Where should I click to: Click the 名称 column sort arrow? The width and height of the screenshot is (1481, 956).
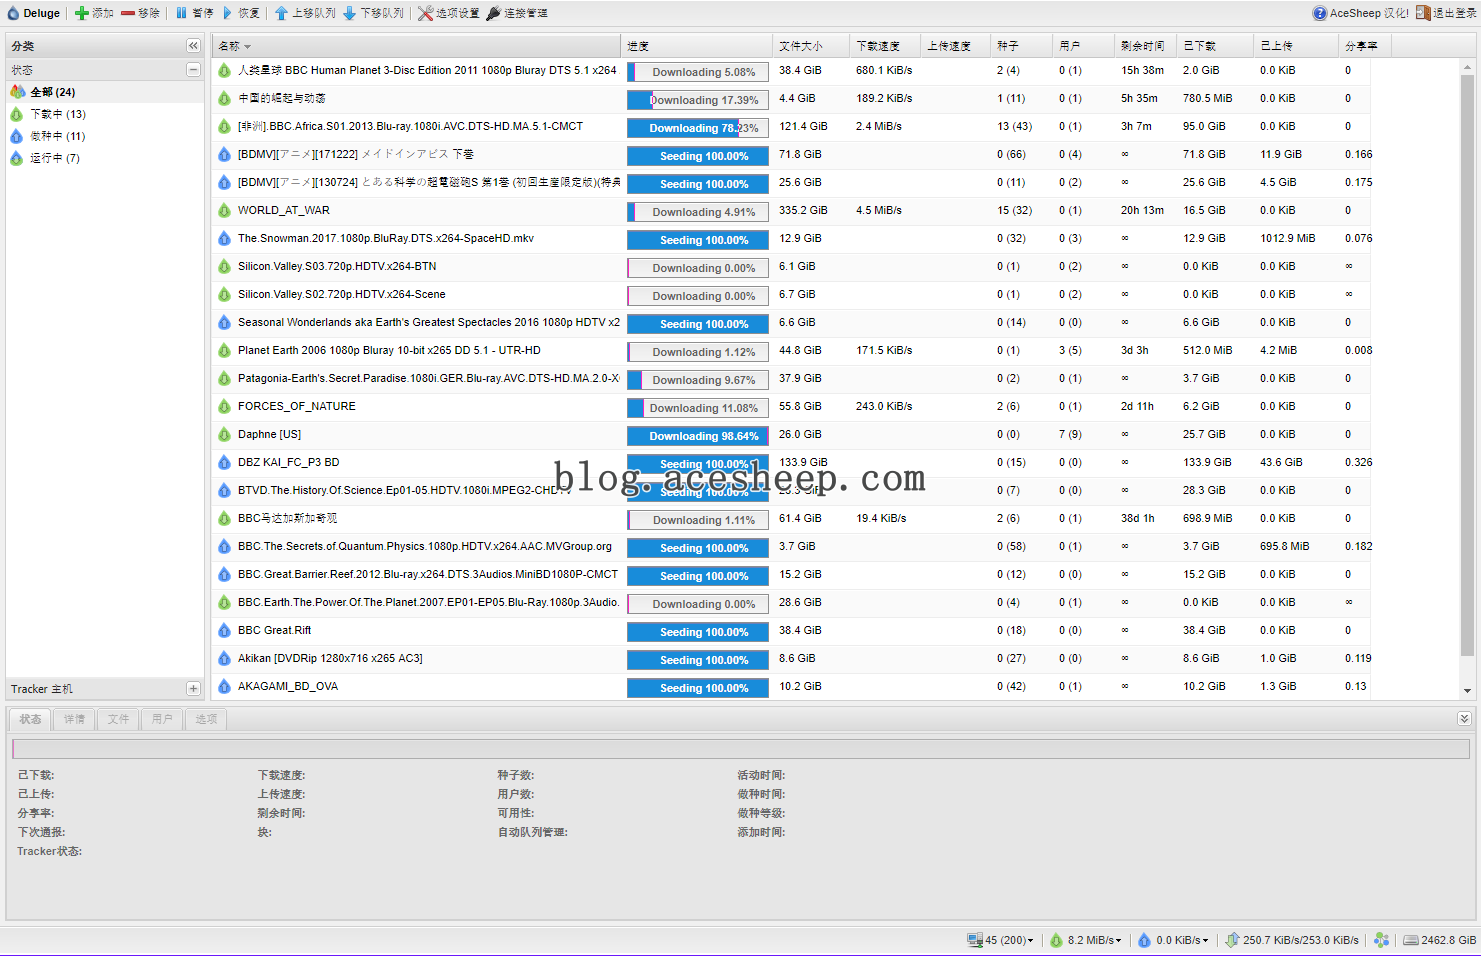(248, 47)
